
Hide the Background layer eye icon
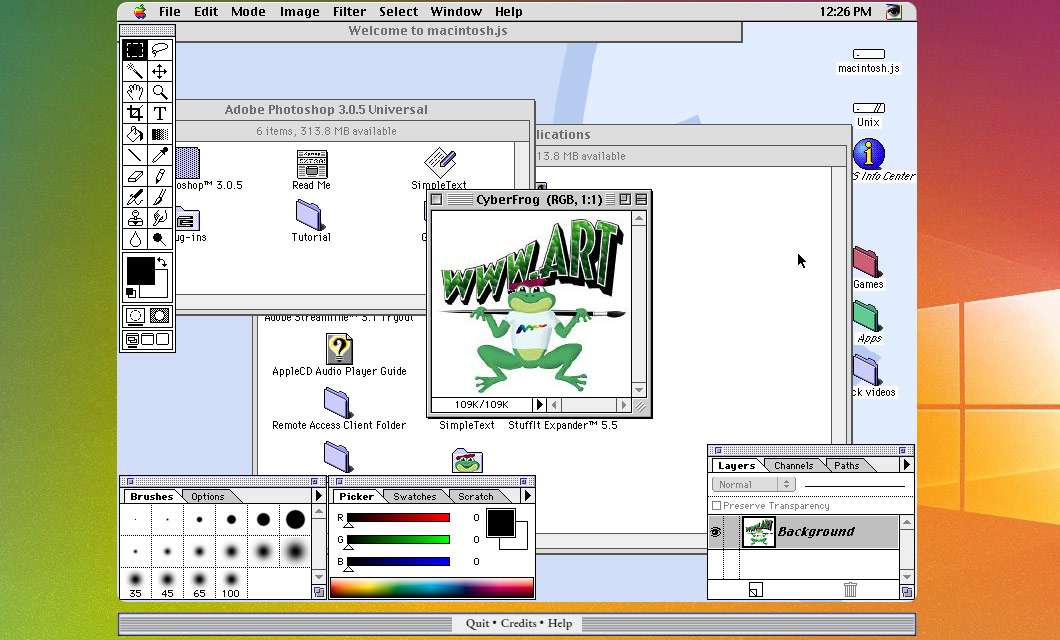point(715,533)
